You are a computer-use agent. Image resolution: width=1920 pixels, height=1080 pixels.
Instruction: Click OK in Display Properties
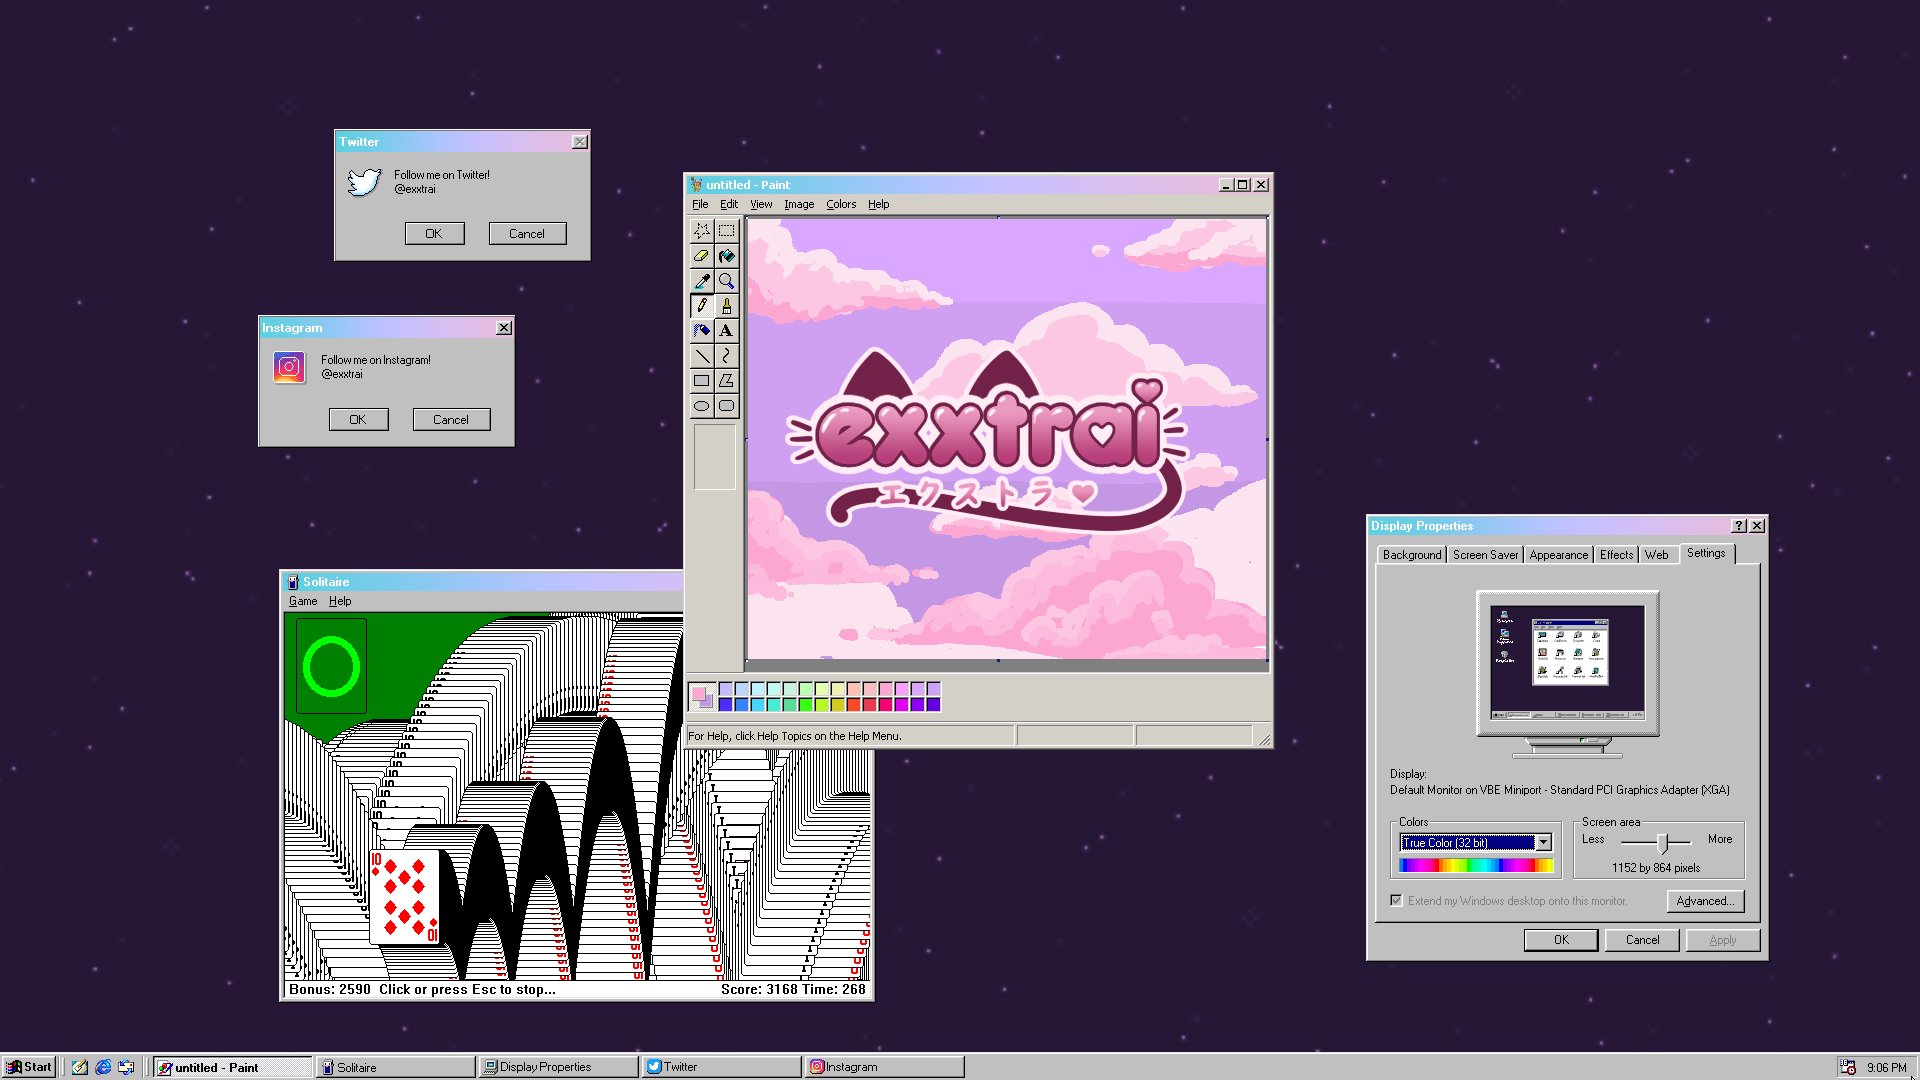click(x=1561, y=940)
